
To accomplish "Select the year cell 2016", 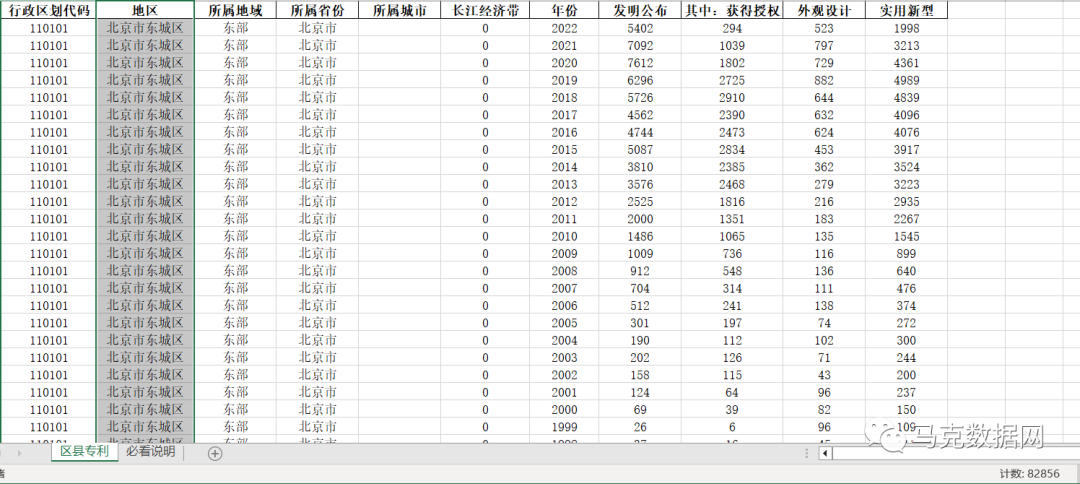I will [565, 132].
